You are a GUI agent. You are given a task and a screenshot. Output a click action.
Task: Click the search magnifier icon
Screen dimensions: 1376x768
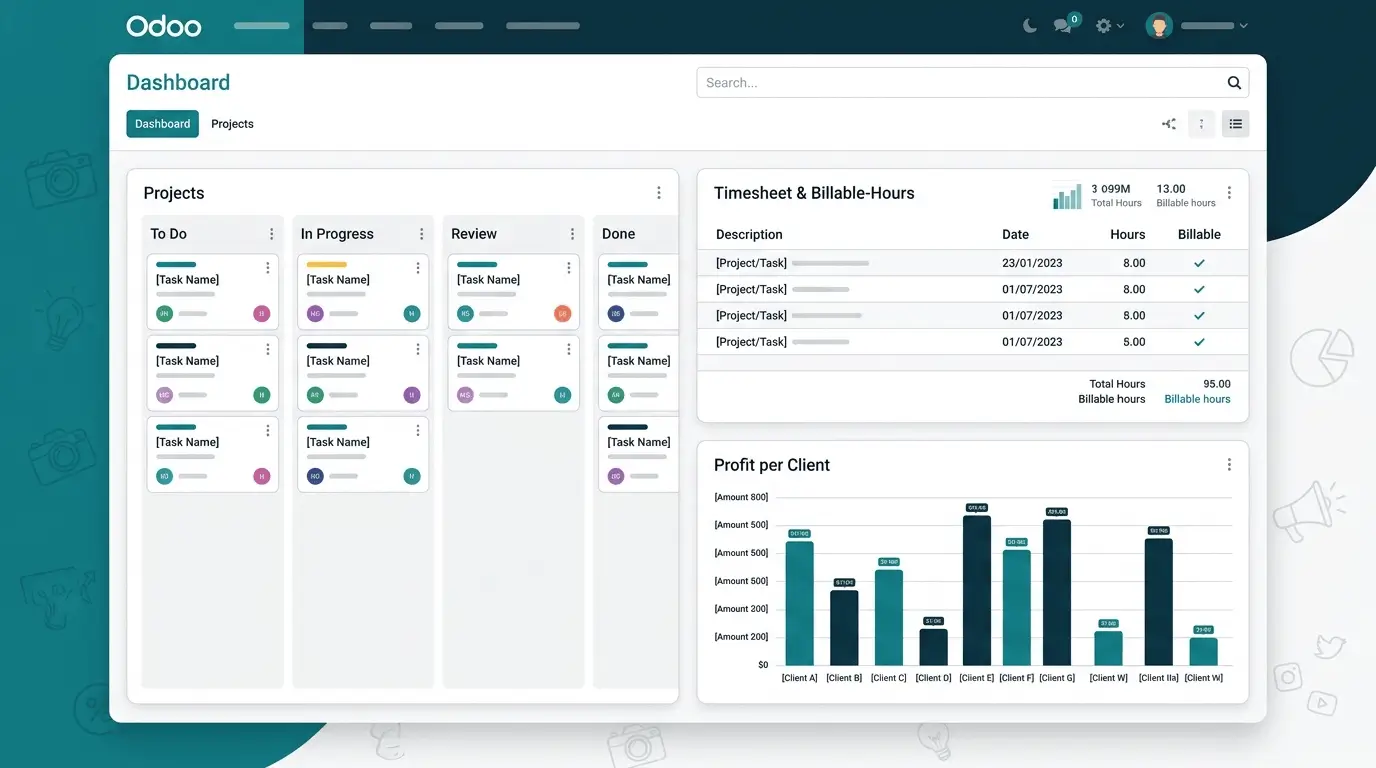pos(1234,83)
